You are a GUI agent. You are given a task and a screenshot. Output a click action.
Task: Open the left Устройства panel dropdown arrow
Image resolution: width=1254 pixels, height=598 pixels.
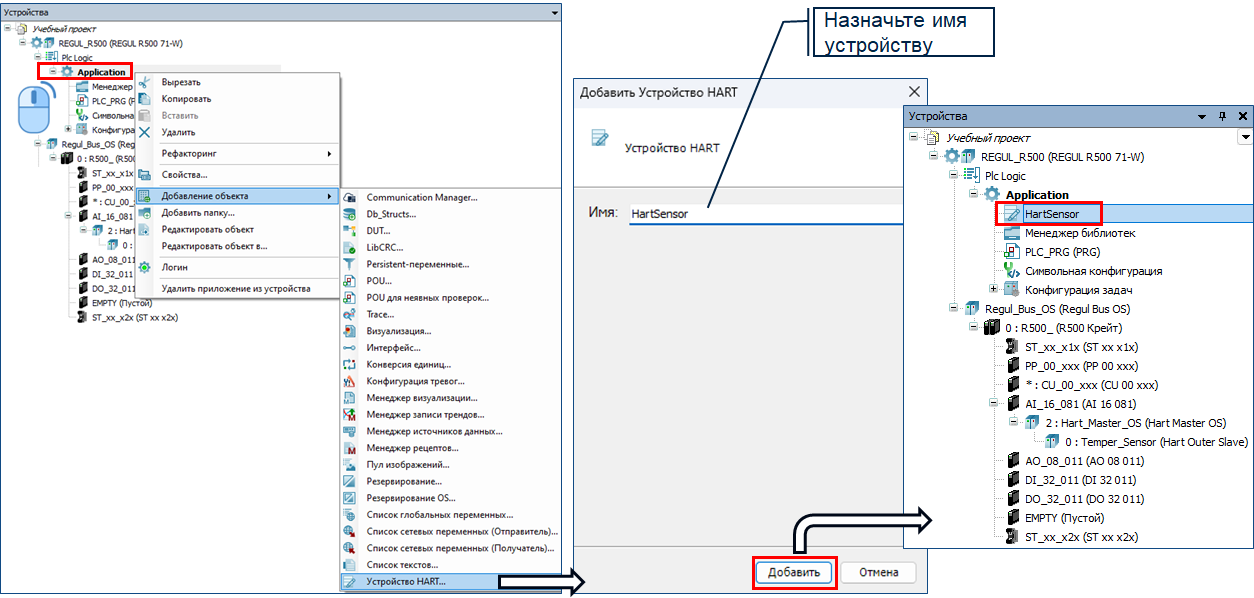point(556,11)
